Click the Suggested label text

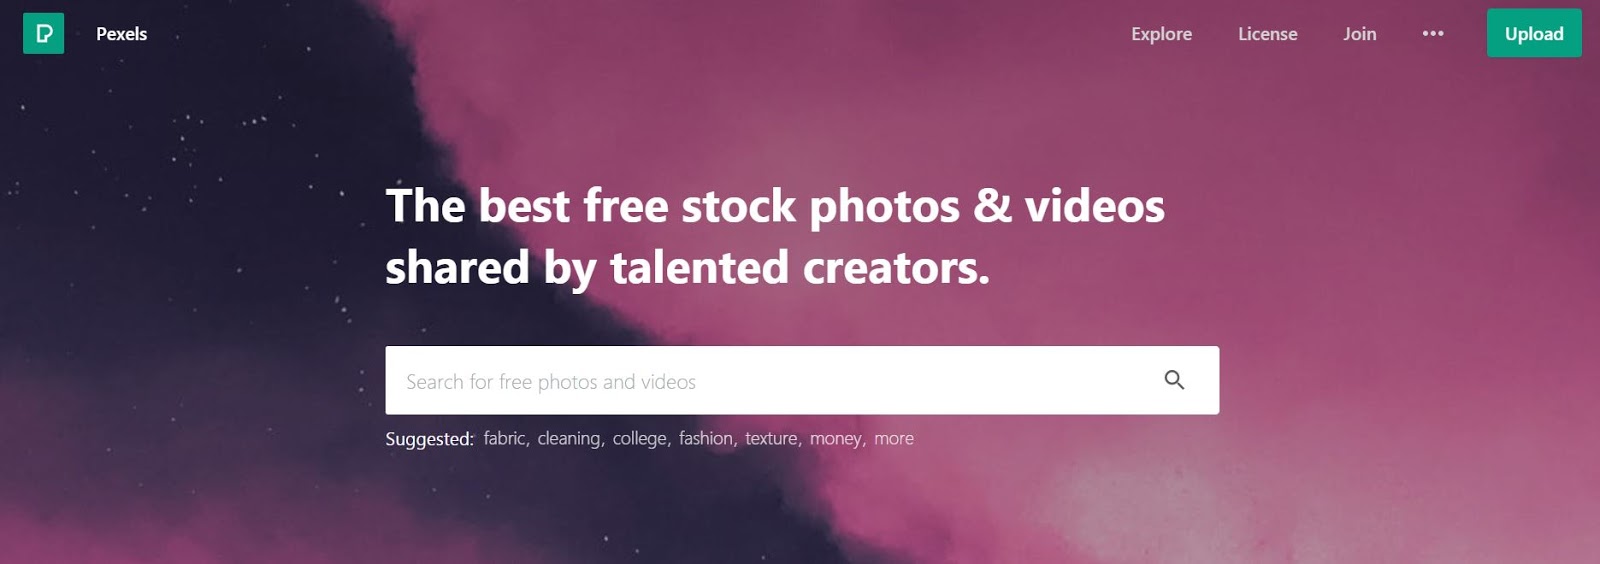[x=430, y=439]
